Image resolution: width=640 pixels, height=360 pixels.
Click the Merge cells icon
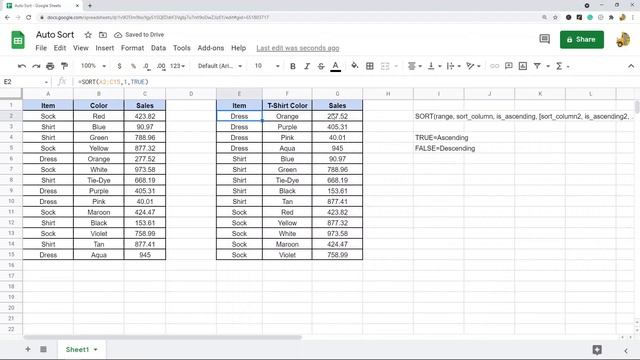pos(385,66)
